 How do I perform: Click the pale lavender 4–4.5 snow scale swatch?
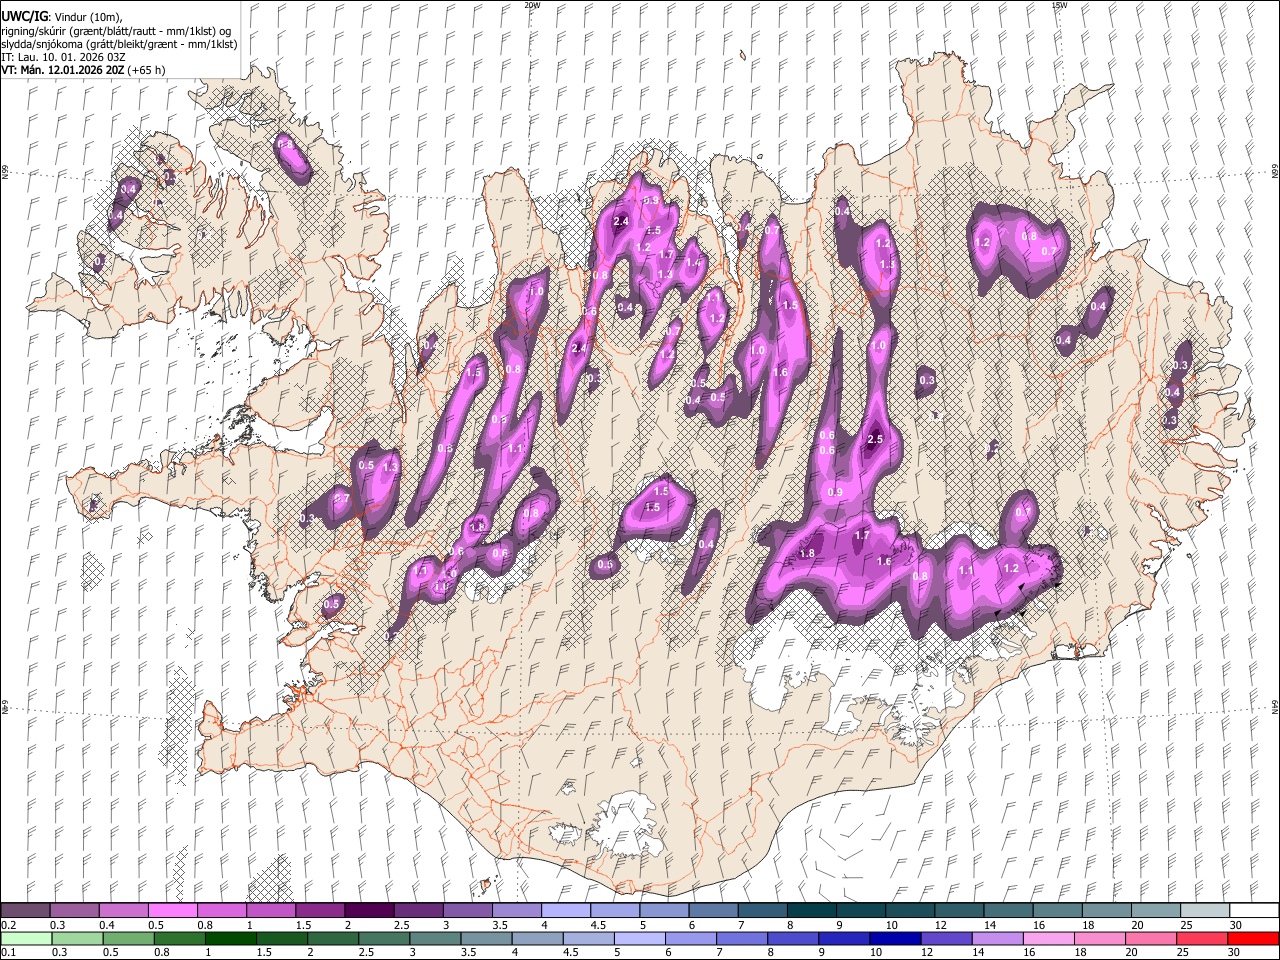click(x=566, y=910)
